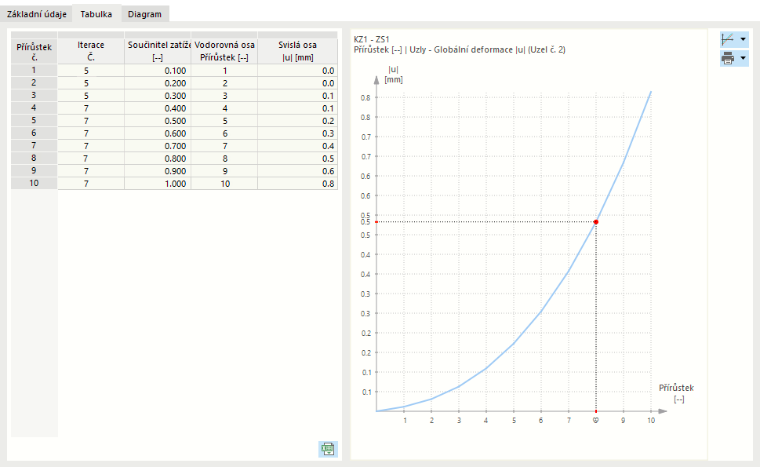The image size is (760, 467).
Task: Select the Součinitel zatížení column header
Action: tap(158, 51)
